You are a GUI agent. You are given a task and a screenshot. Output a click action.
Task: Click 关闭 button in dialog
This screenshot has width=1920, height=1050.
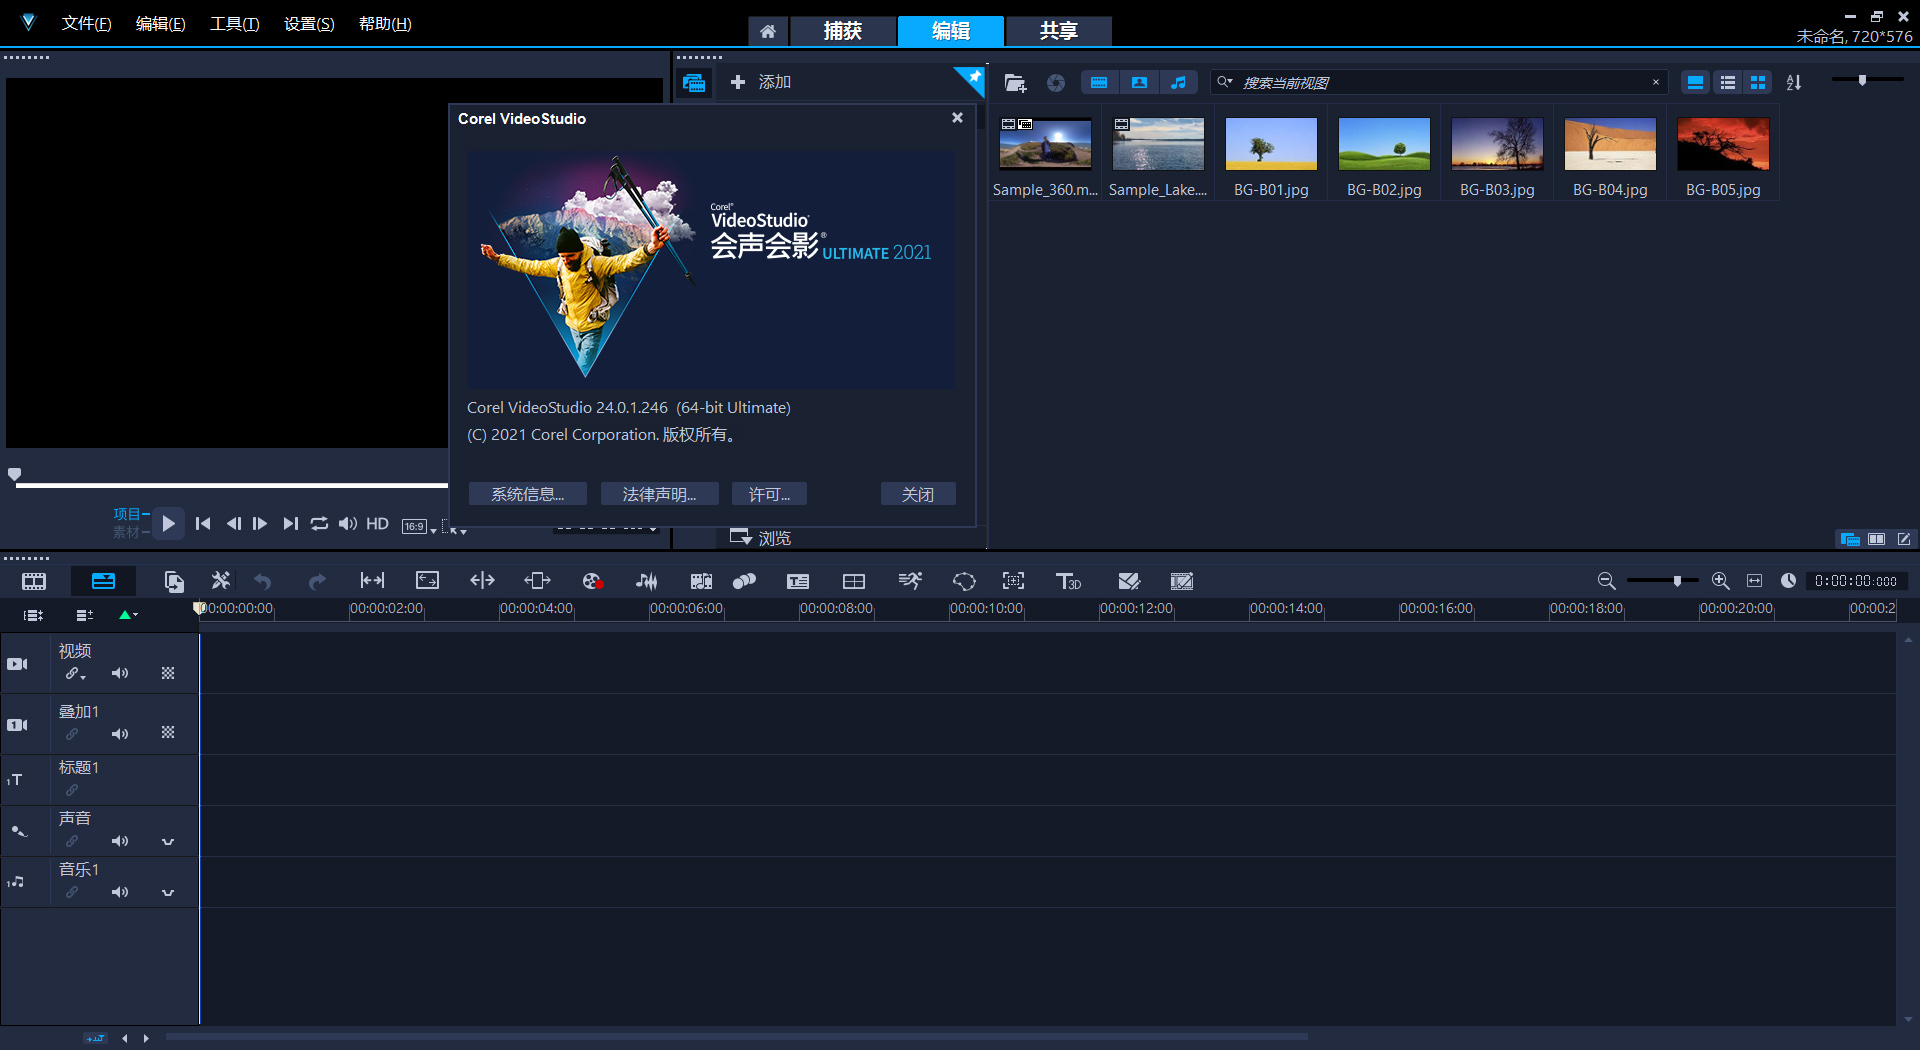coord(918,494)
